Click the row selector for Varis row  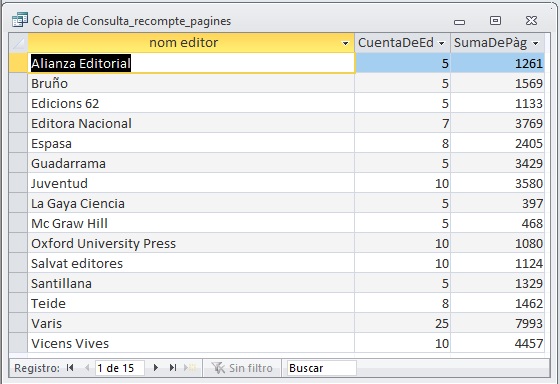(18, 323)
